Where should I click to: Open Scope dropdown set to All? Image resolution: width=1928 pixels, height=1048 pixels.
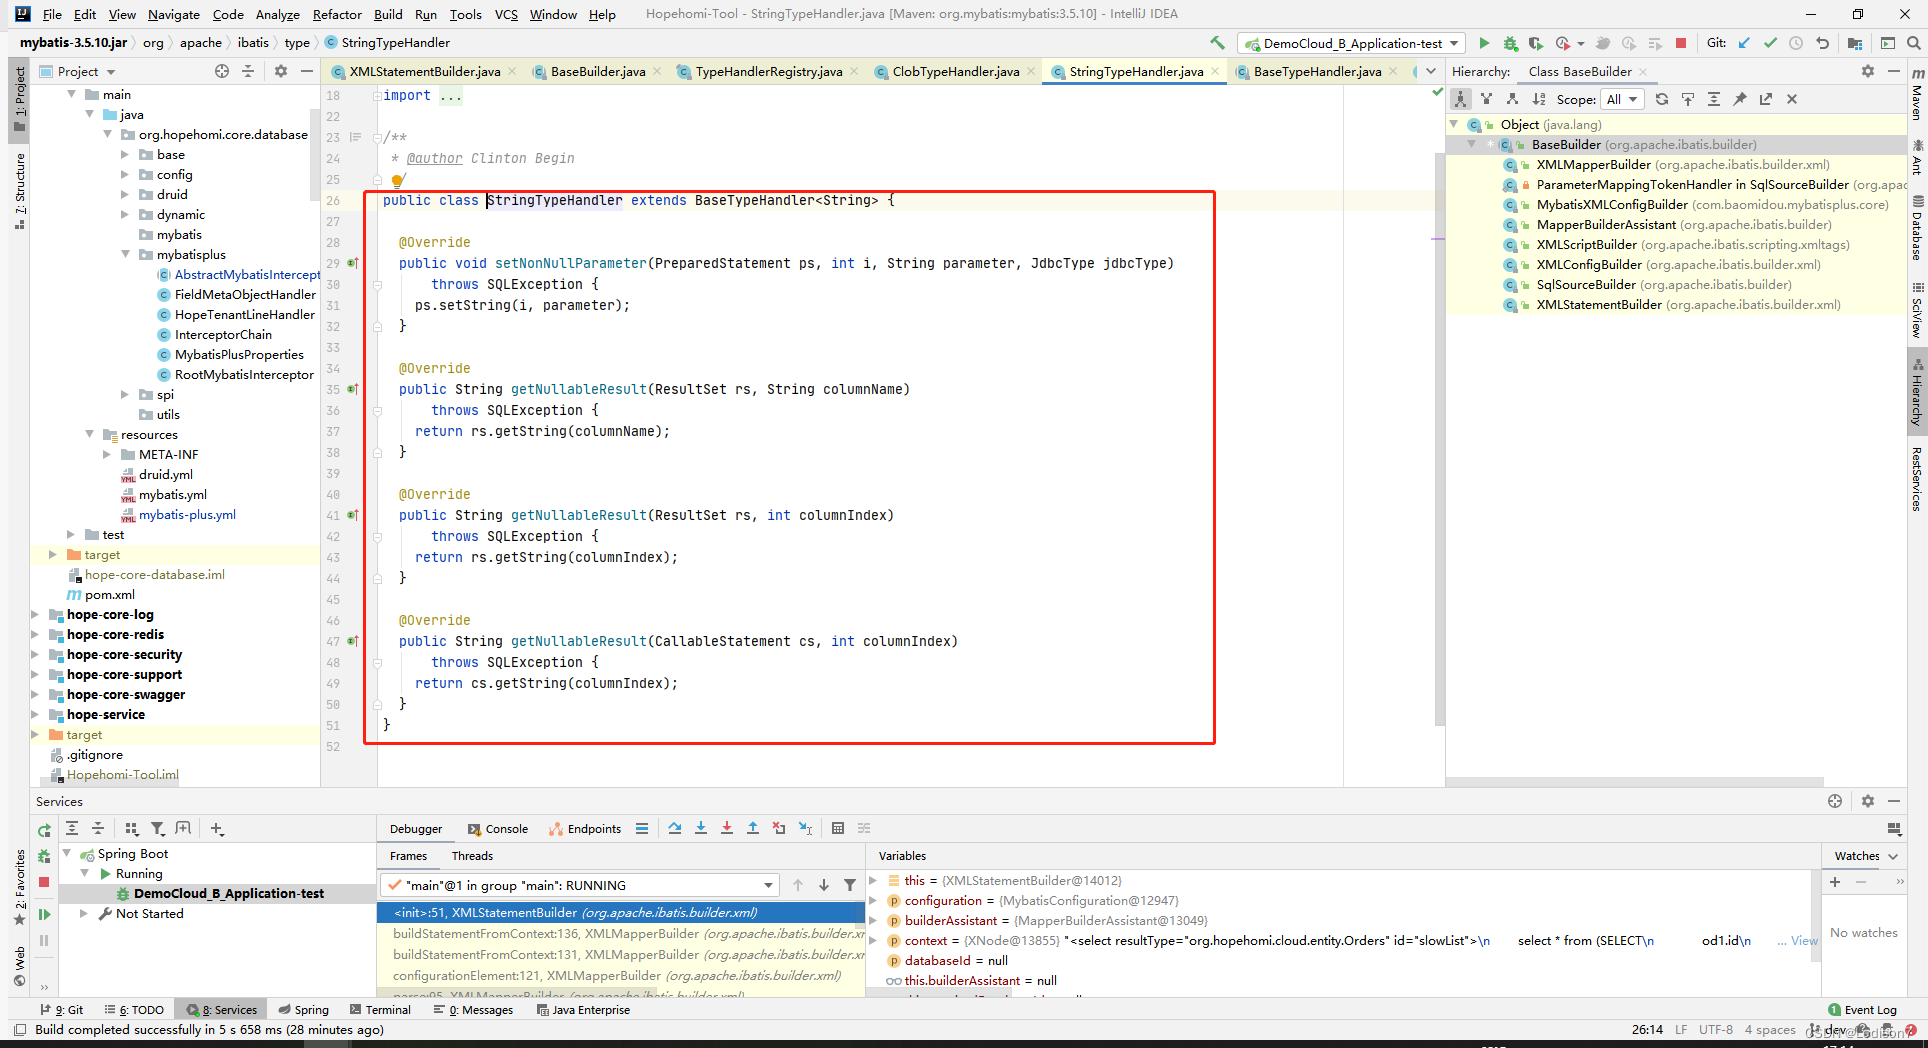pos(1622,99)
